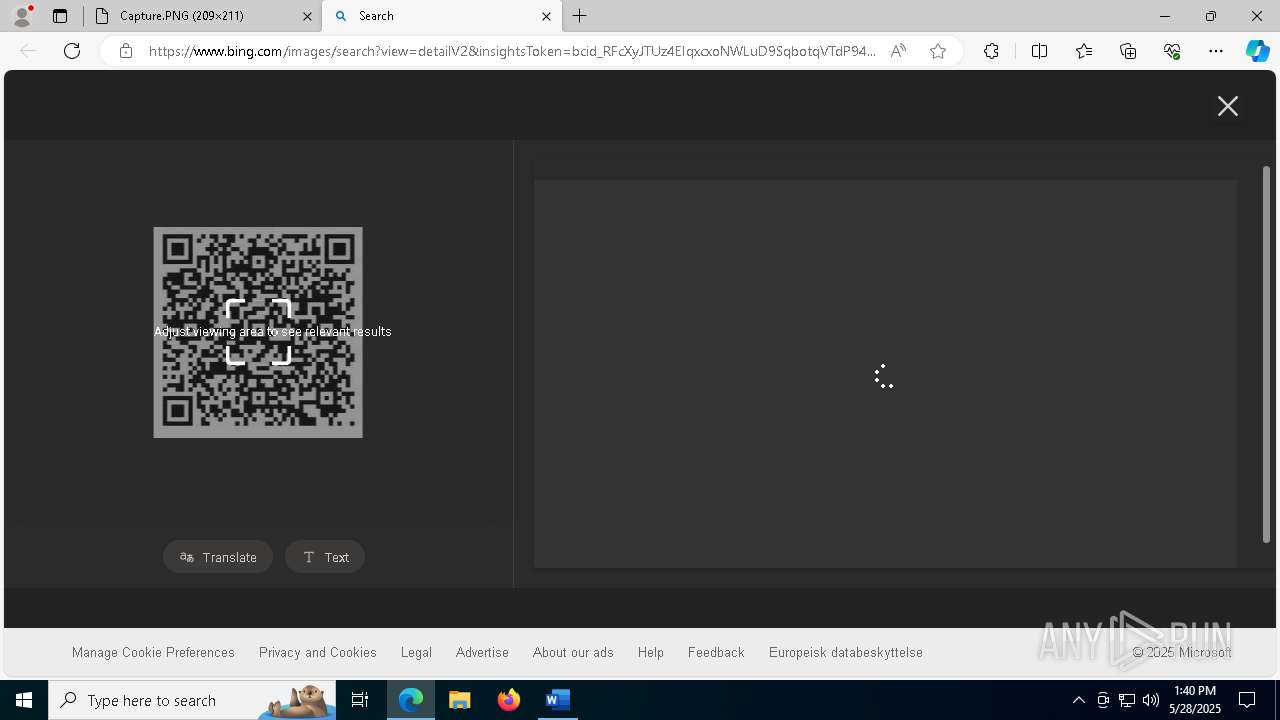Open Manage Cookie Preferences
1280x720 pixels.
[x=153, y=652]
